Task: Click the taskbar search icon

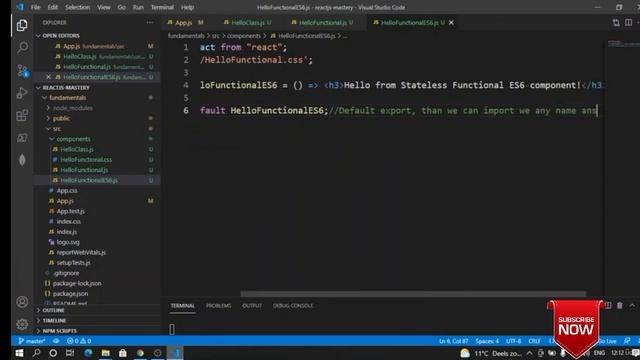Action: (x=36, y=353)
